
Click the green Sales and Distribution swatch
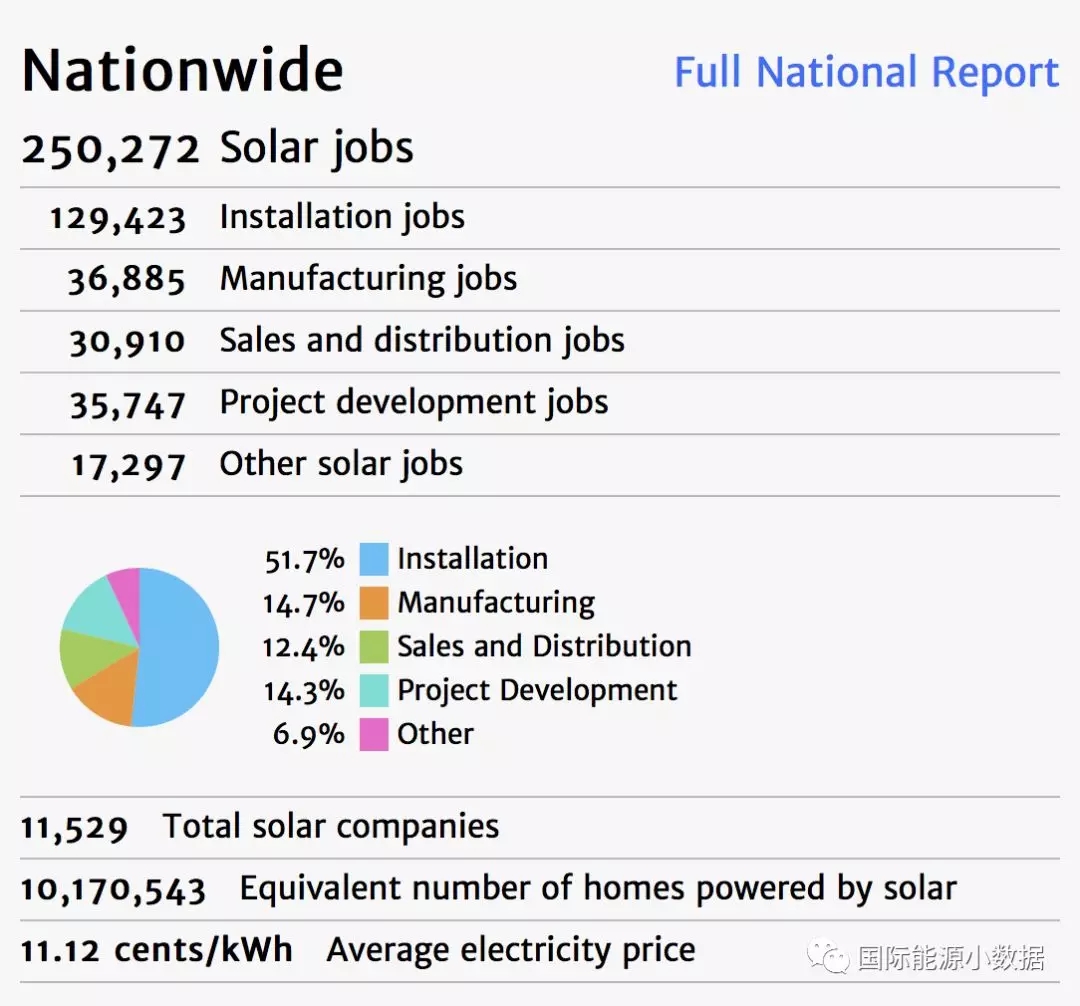[373, 647]
